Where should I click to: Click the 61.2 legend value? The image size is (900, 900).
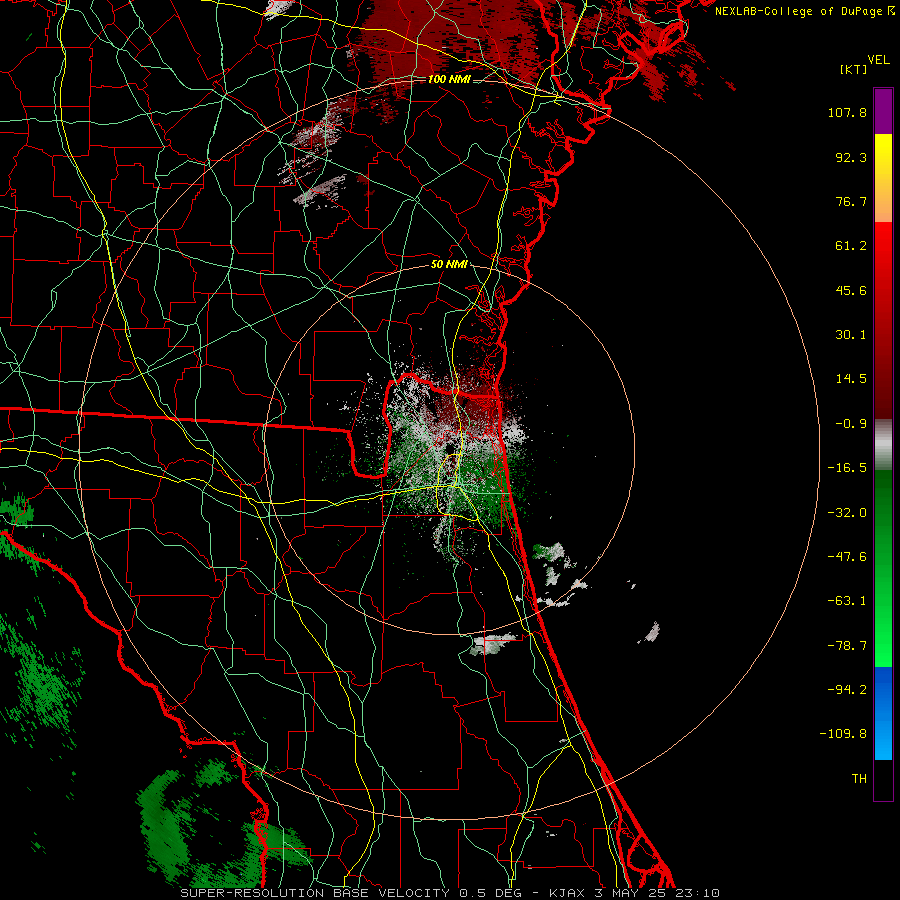click(851, 246)
